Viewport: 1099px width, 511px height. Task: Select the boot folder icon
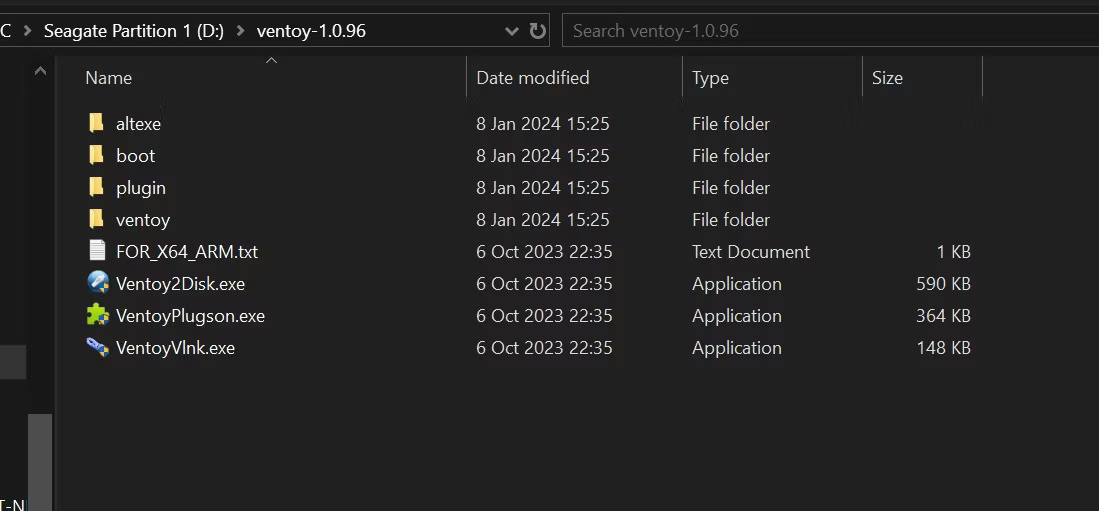pyautogui.click(x=96, y=155)
